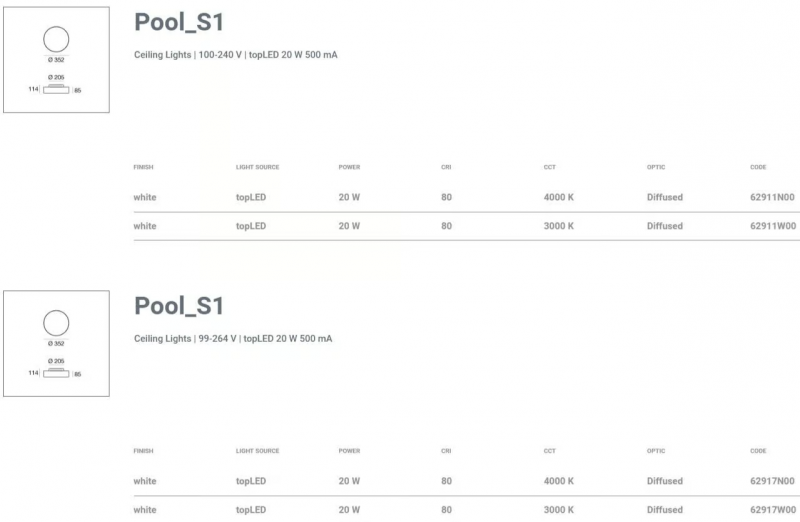Click the 99-264 V ceiling lights description

pos(233,338)
